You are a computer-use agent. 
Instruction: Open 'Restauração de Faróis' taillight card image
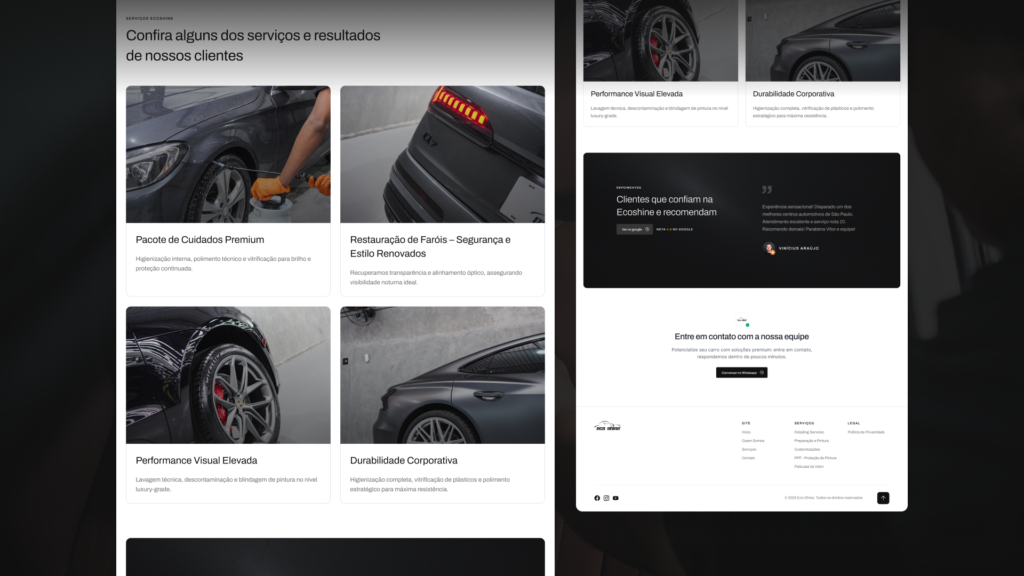pos(442,154)
